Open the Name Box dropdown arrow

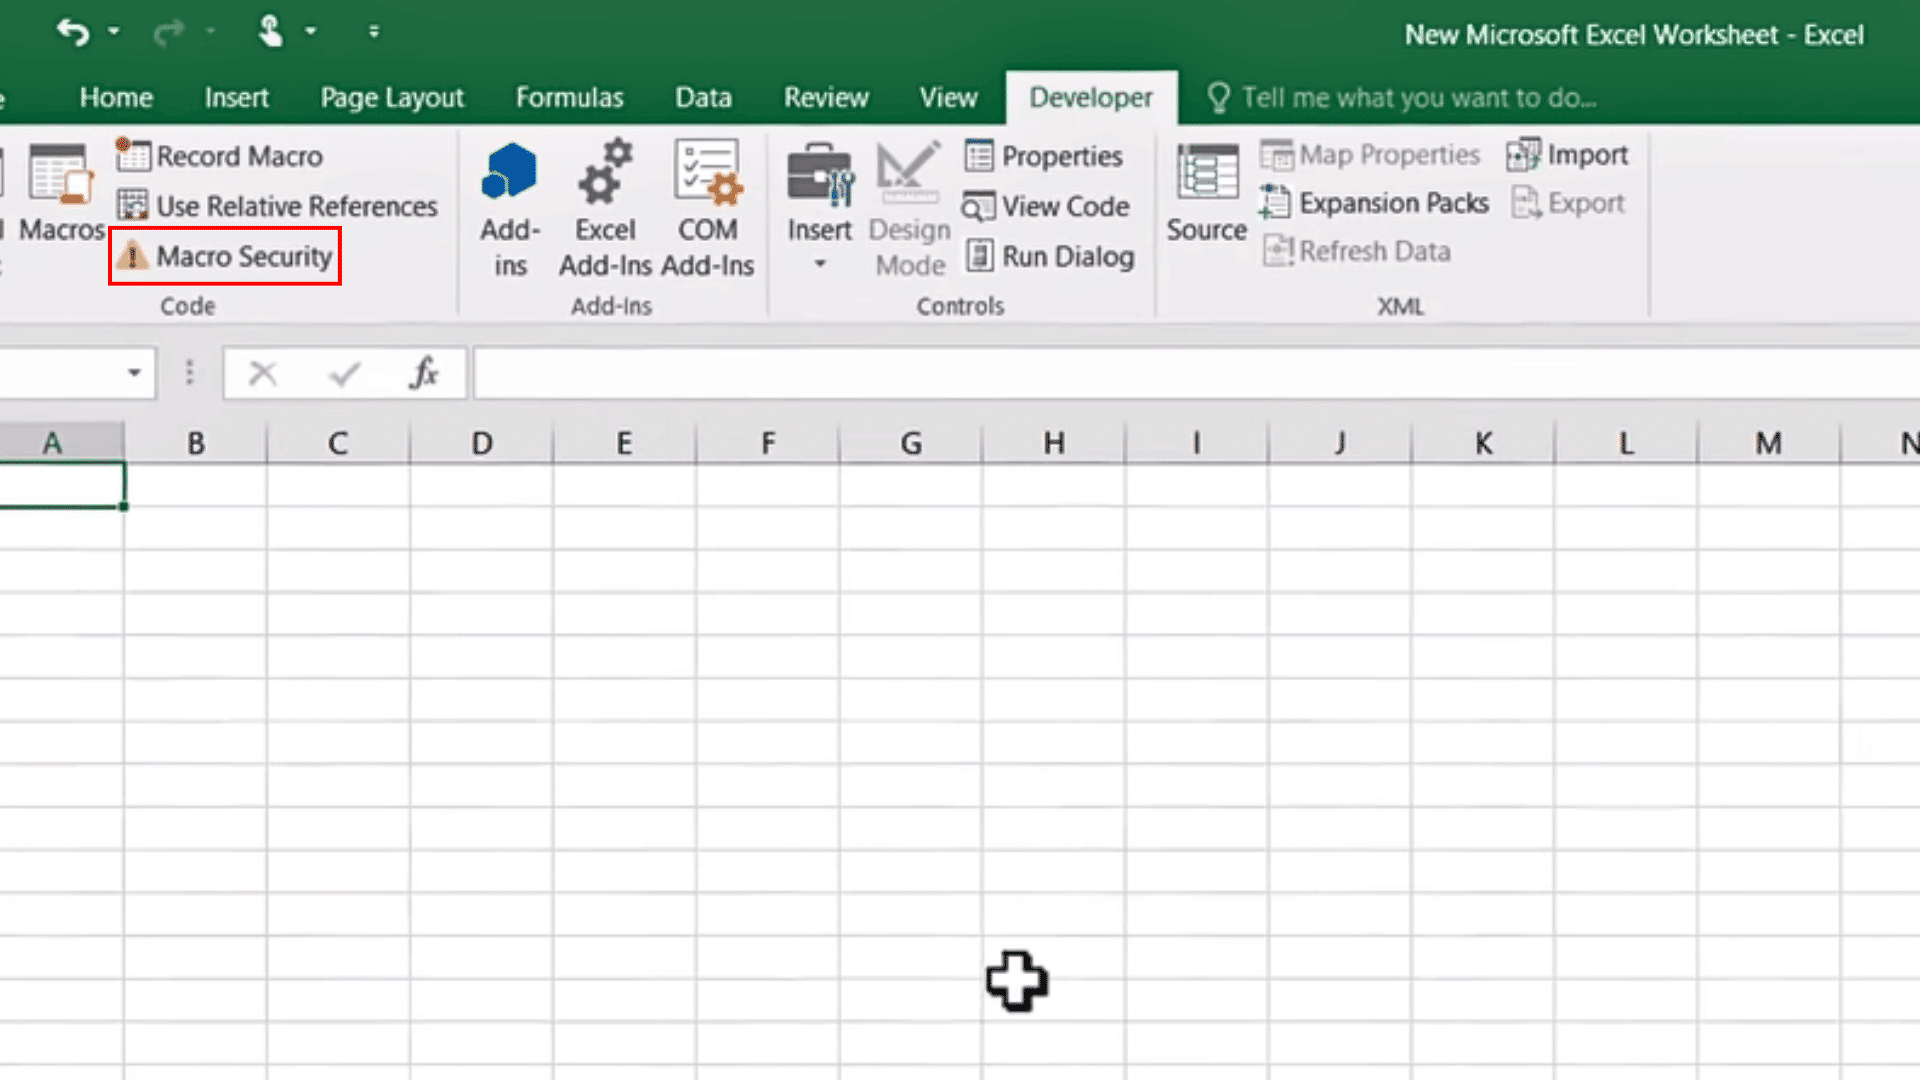click(x=134, y=373)
